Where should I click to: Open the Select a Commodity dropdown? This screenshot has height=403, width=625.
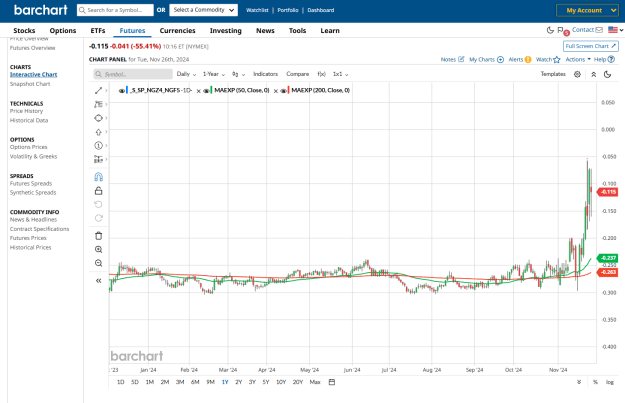point(203,10)
